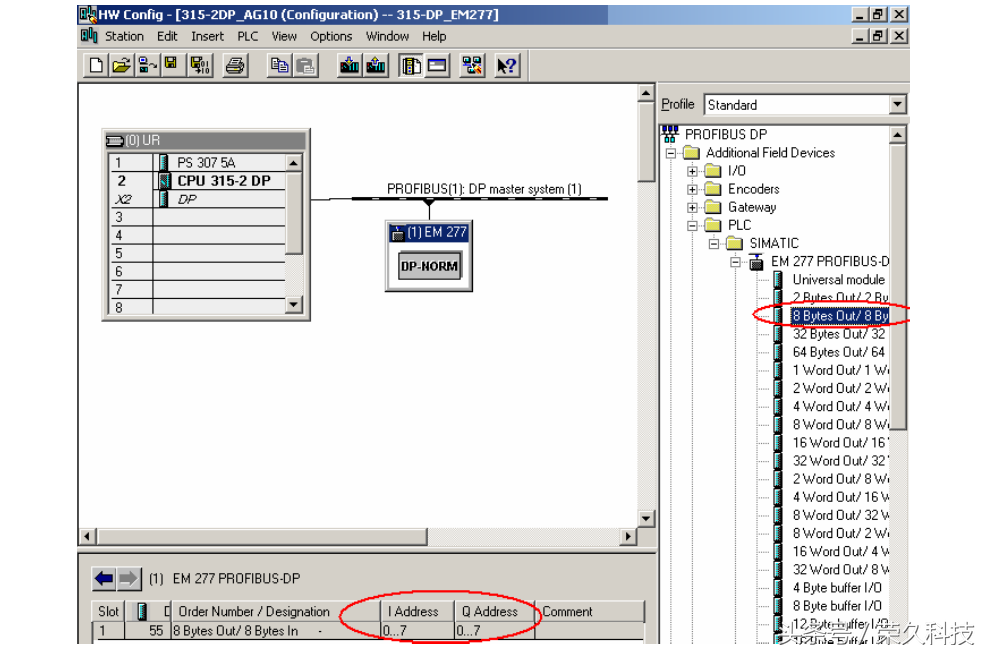Print the configuration using the printer icon
The width and height of the screenshot is (990, 655).
[235, 67]
